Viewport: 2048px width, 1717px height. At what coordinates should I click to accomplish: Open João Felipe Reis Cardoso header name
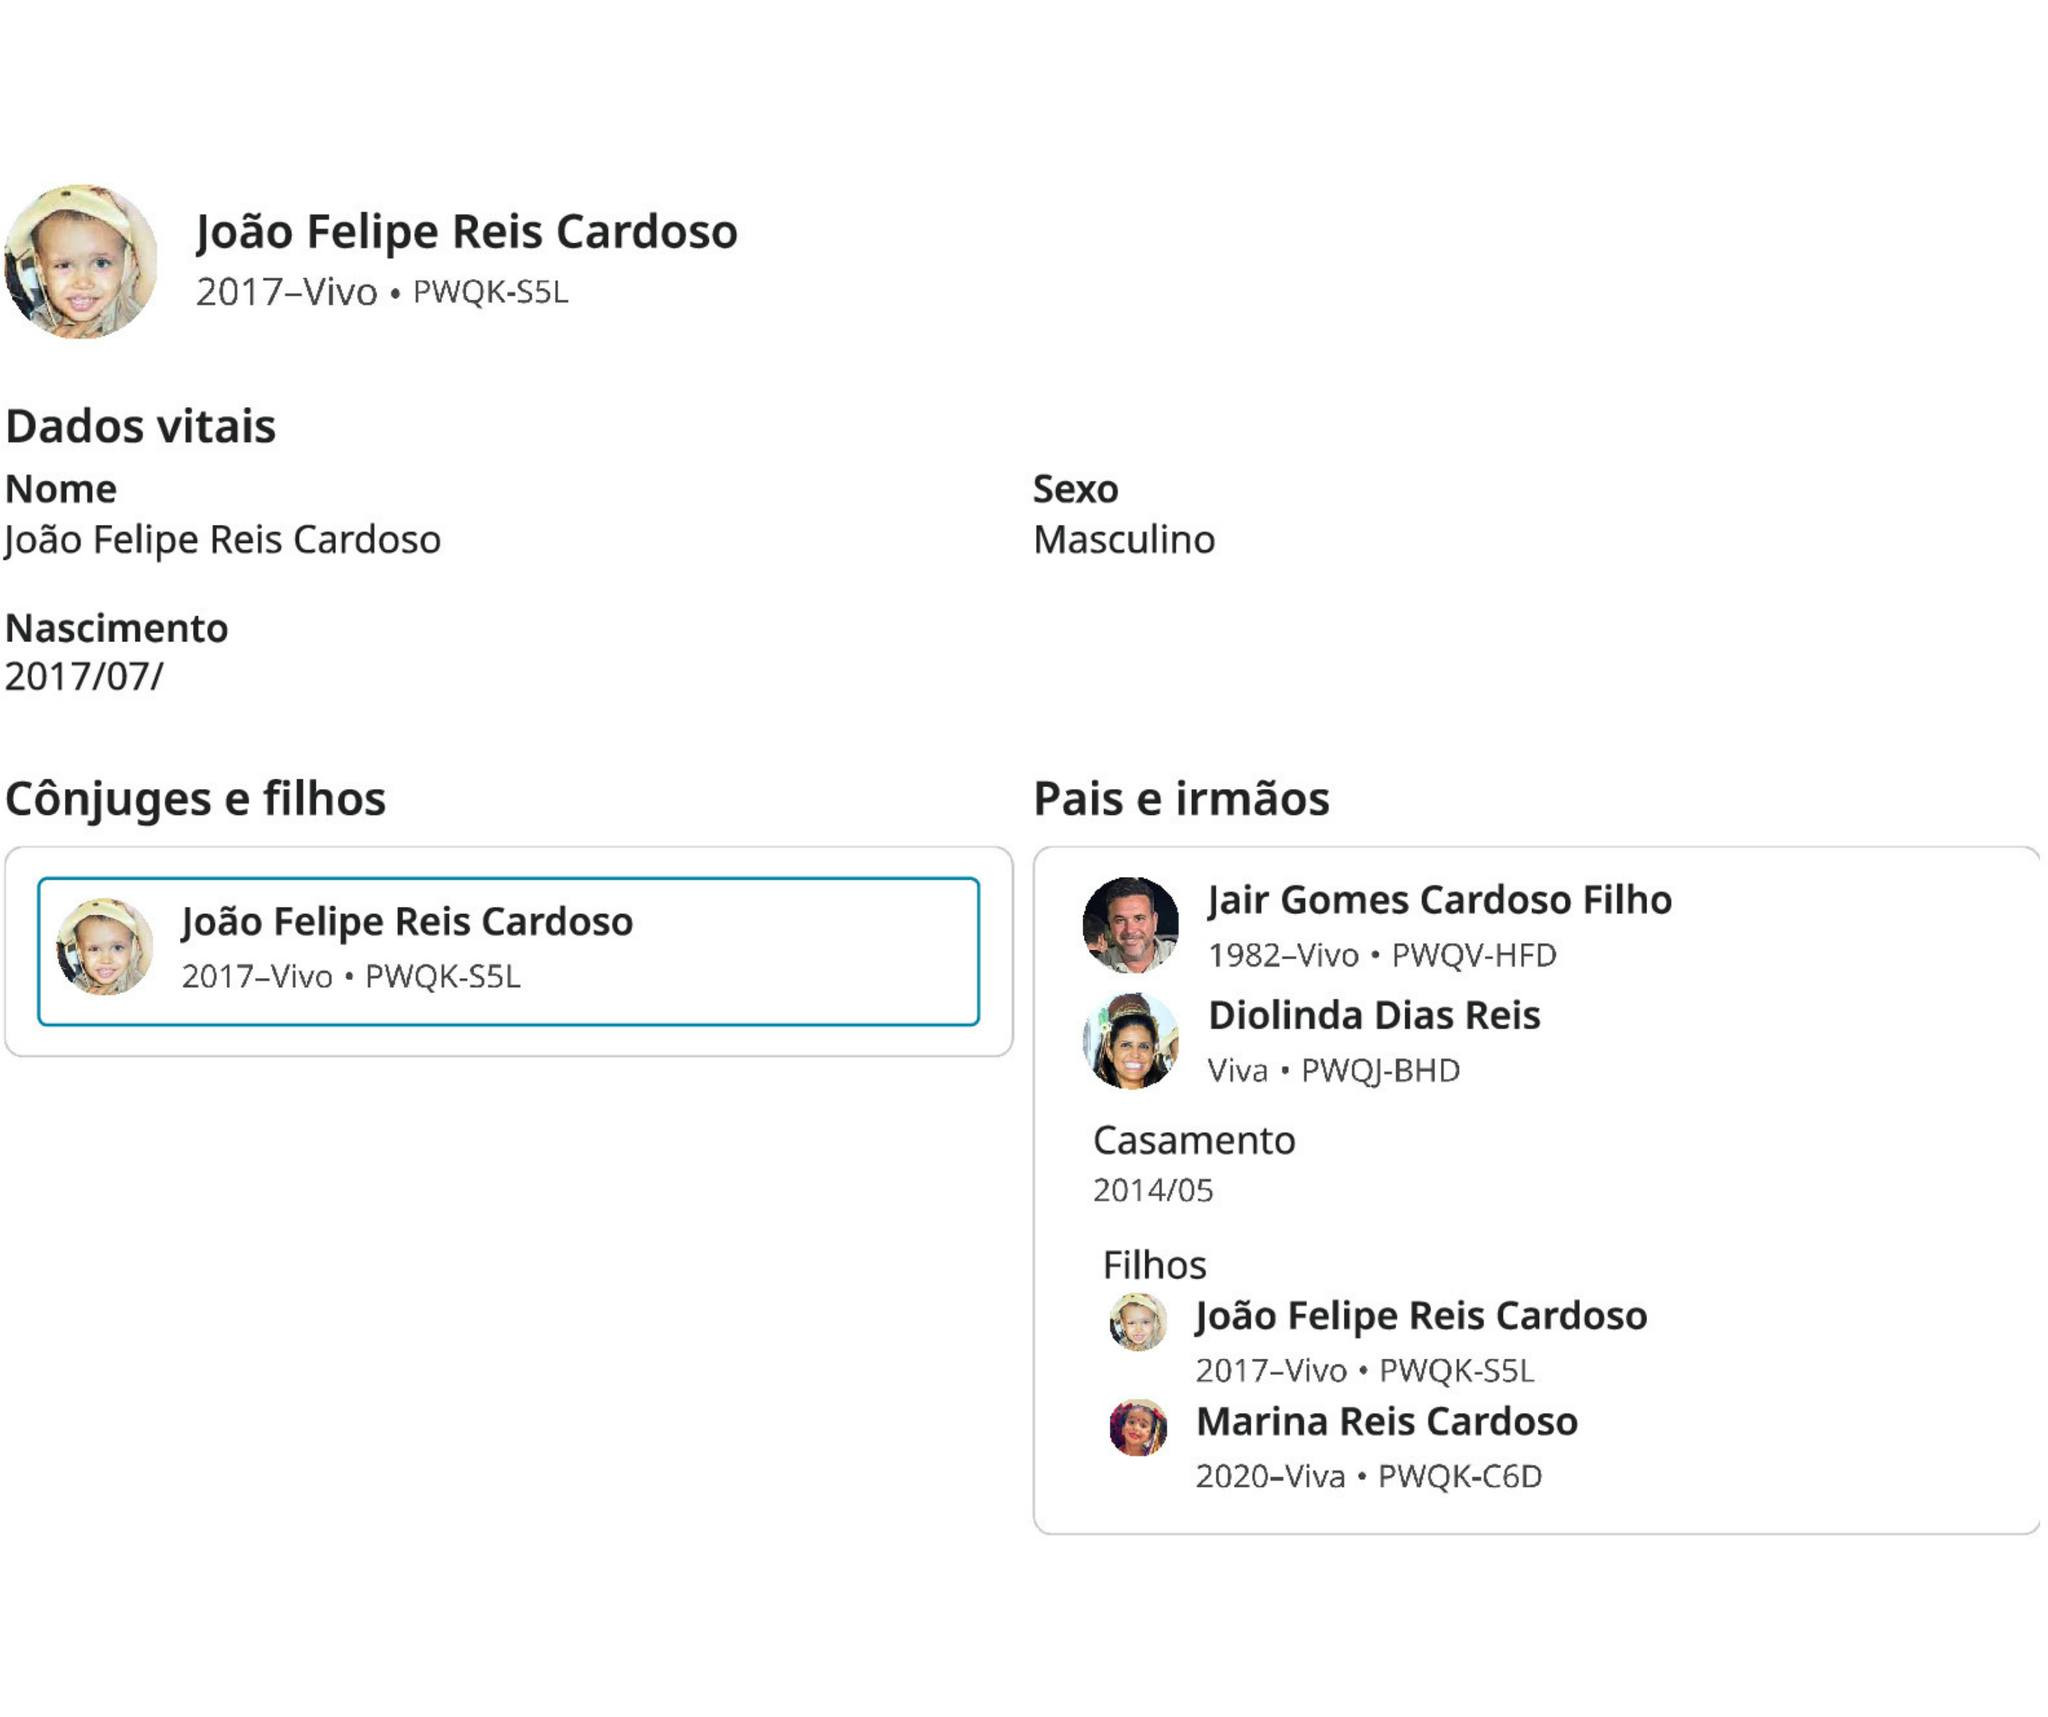tap(466, 231)
